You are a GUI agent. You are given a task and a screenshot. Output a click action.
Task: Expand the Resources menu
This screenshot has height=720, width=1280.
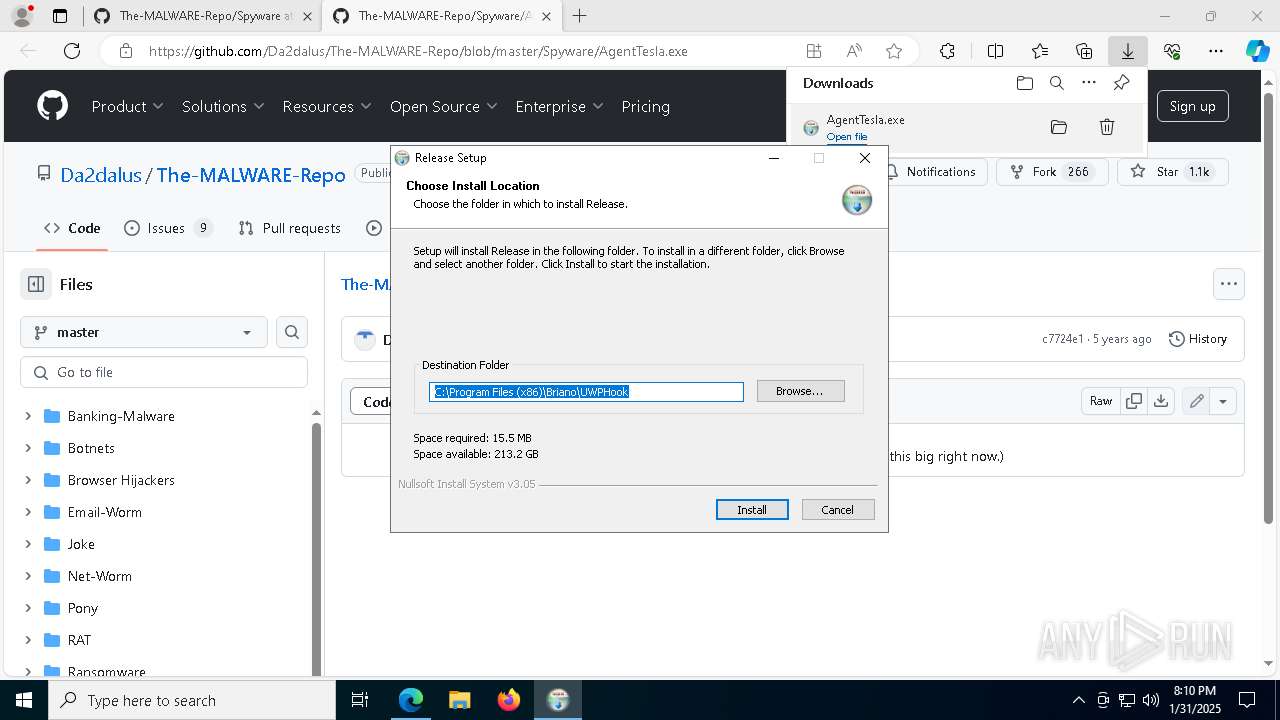327,106
